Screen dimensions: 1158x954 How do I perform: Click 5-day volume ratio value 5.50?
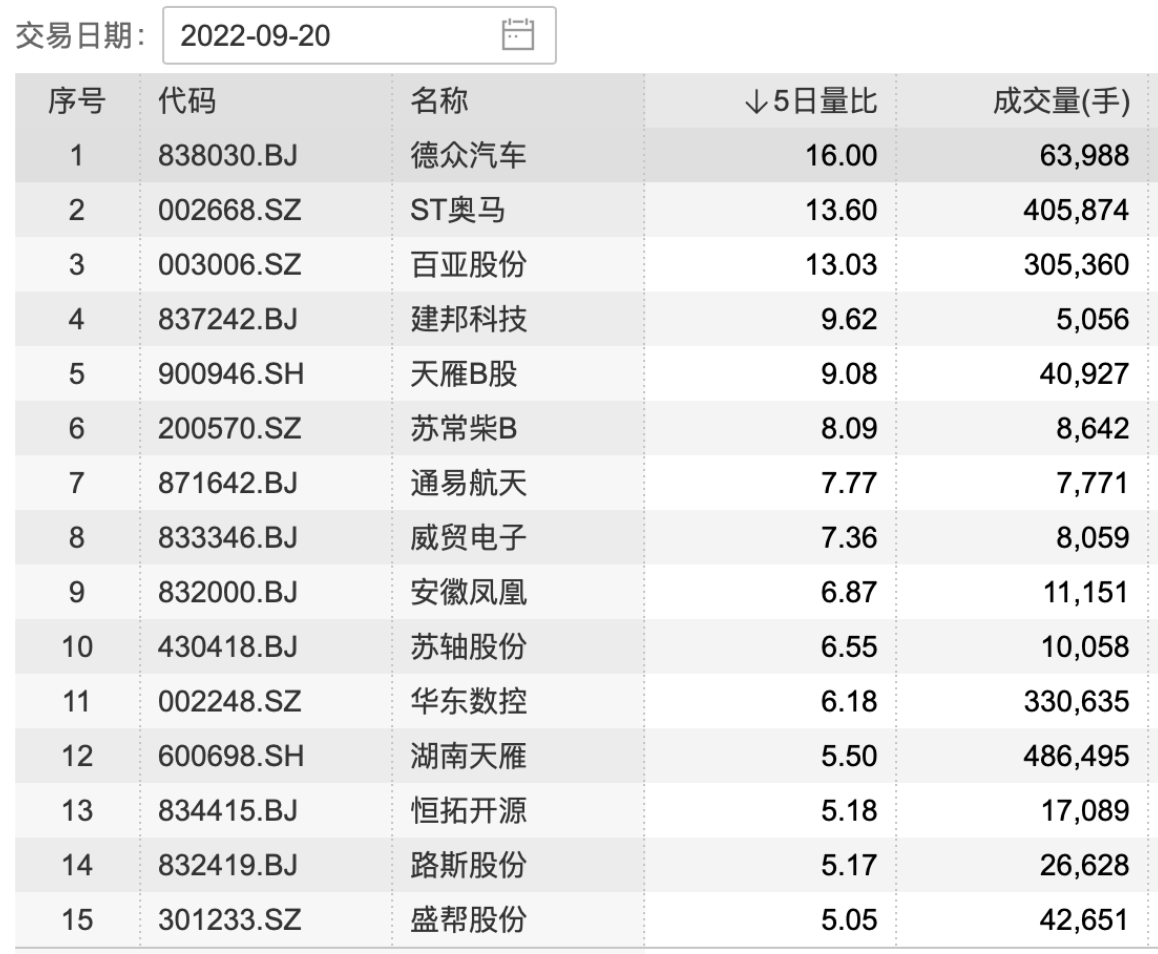tap(849, 756)
